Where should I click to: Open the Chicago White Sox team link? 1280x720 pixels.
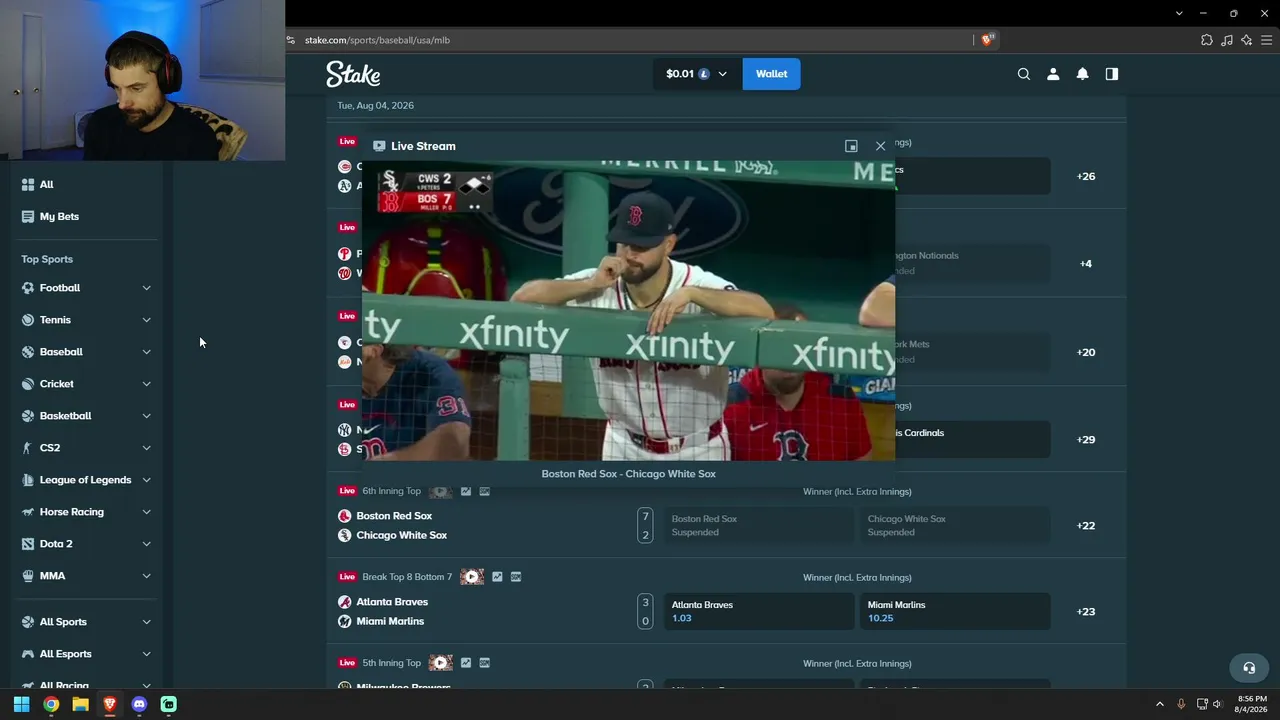(x=402, y=535)
